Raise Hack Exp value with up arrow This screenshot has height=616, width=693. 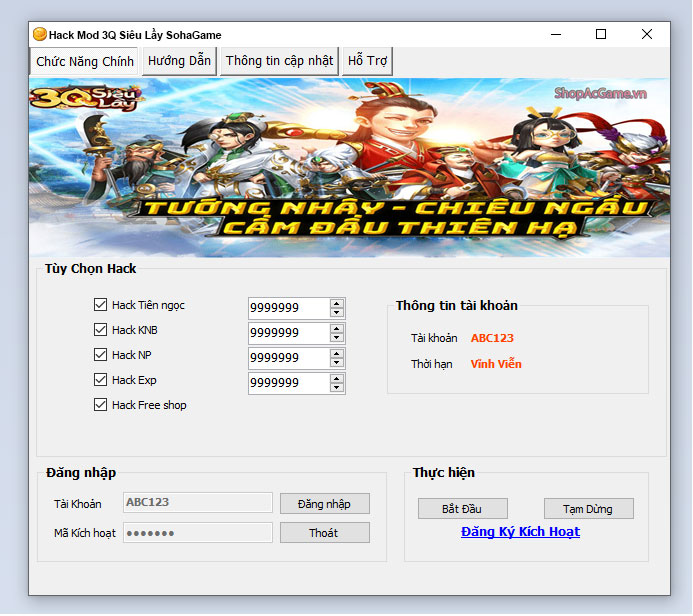click(337, 379)
